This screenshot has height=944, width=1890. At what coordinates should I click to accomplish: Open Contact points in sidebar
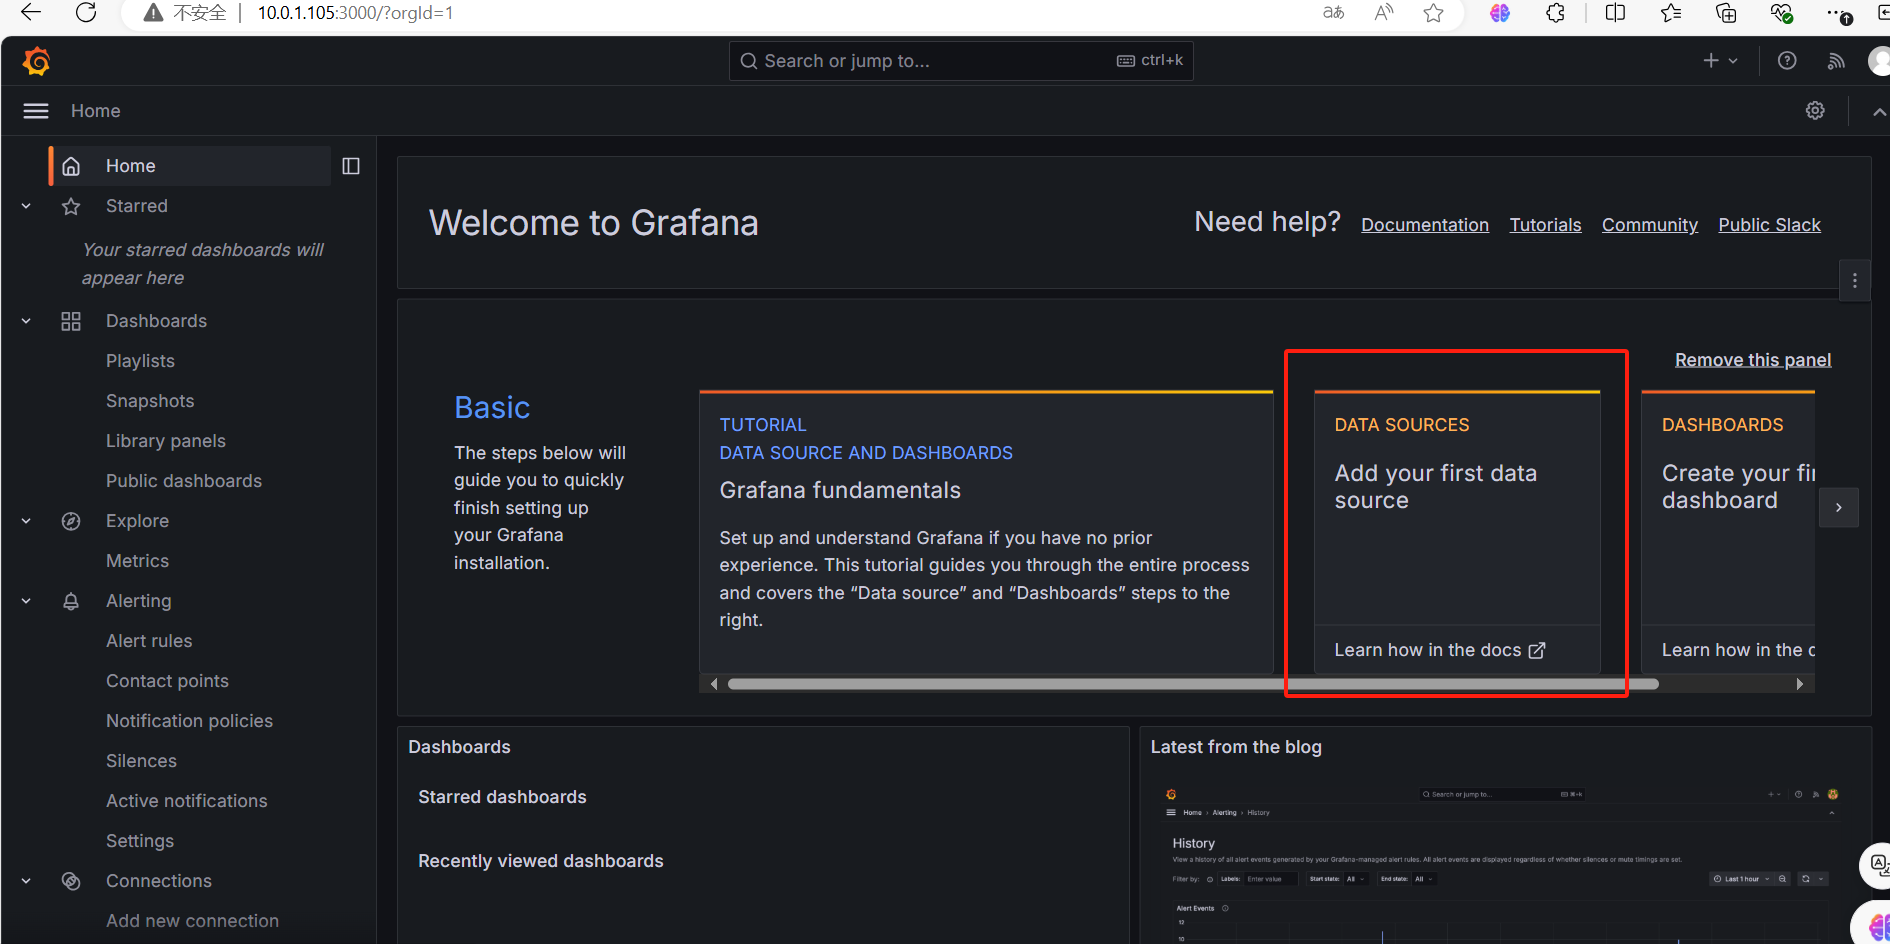(x=167, y=681)
